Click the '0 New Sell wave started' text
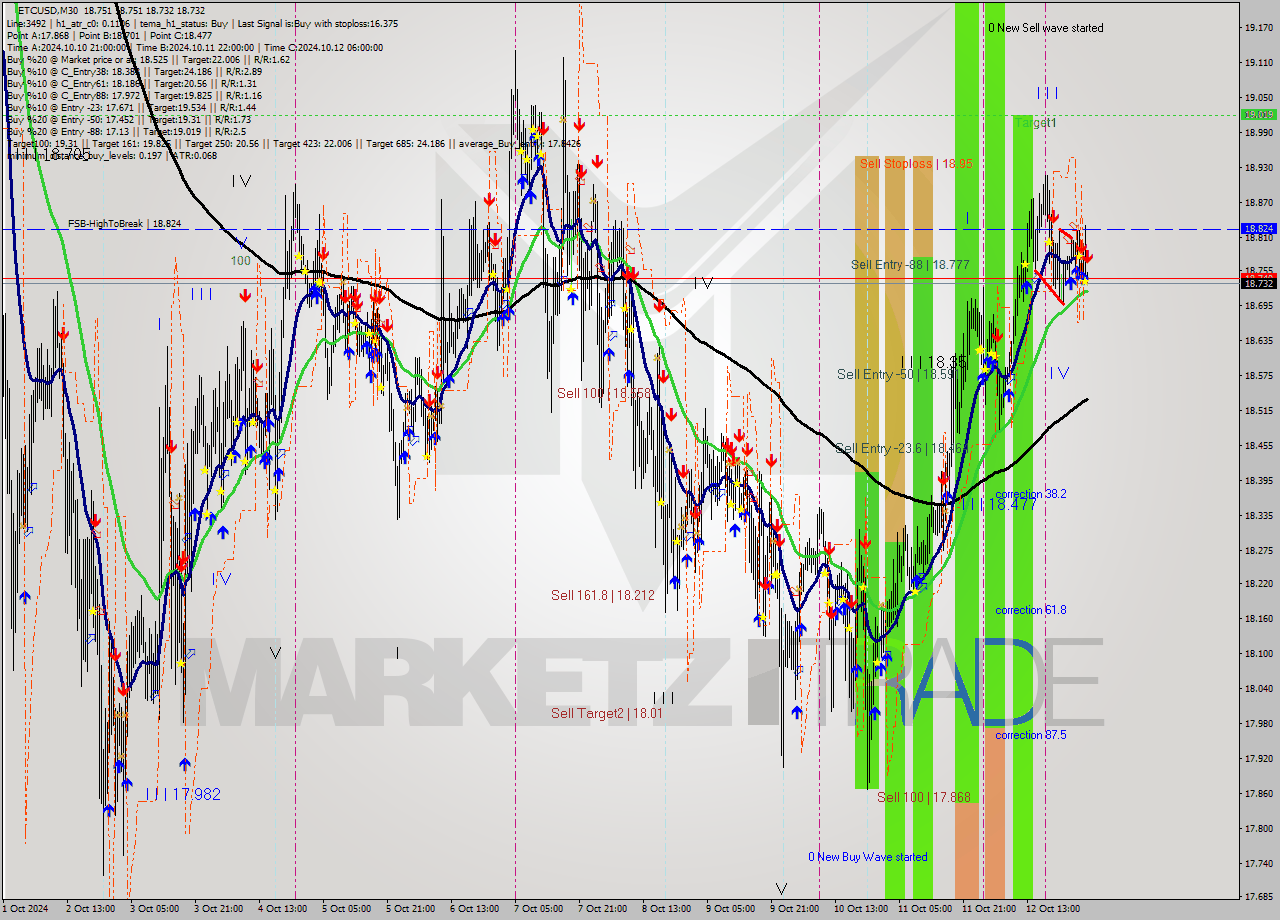This screenshot has height=920, width=1280. [1046, 28]
